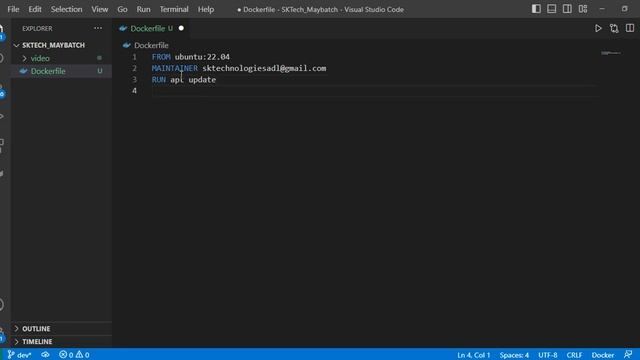Toggle bottom panel layout icon

pyautogui.click(x=551, y=9)
